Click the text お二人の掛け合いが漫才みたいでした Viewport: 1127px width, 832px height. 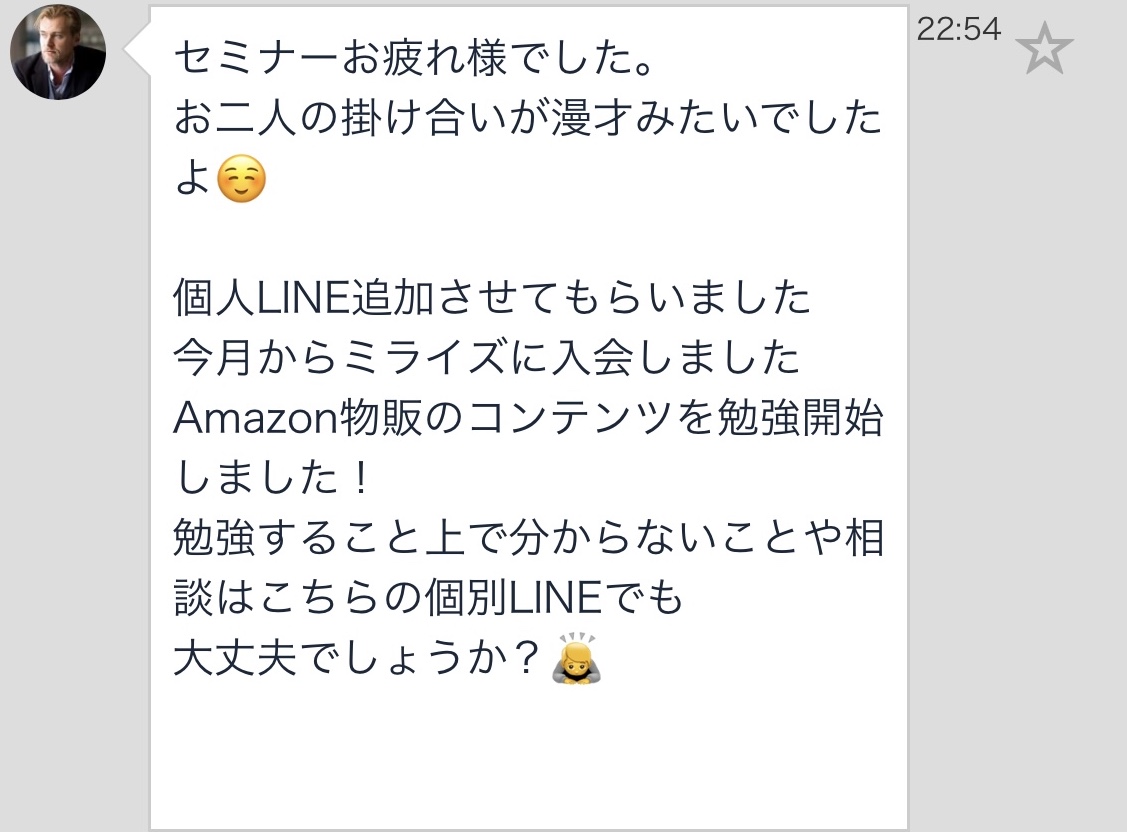pyautogui.click(x=528, y=118)
